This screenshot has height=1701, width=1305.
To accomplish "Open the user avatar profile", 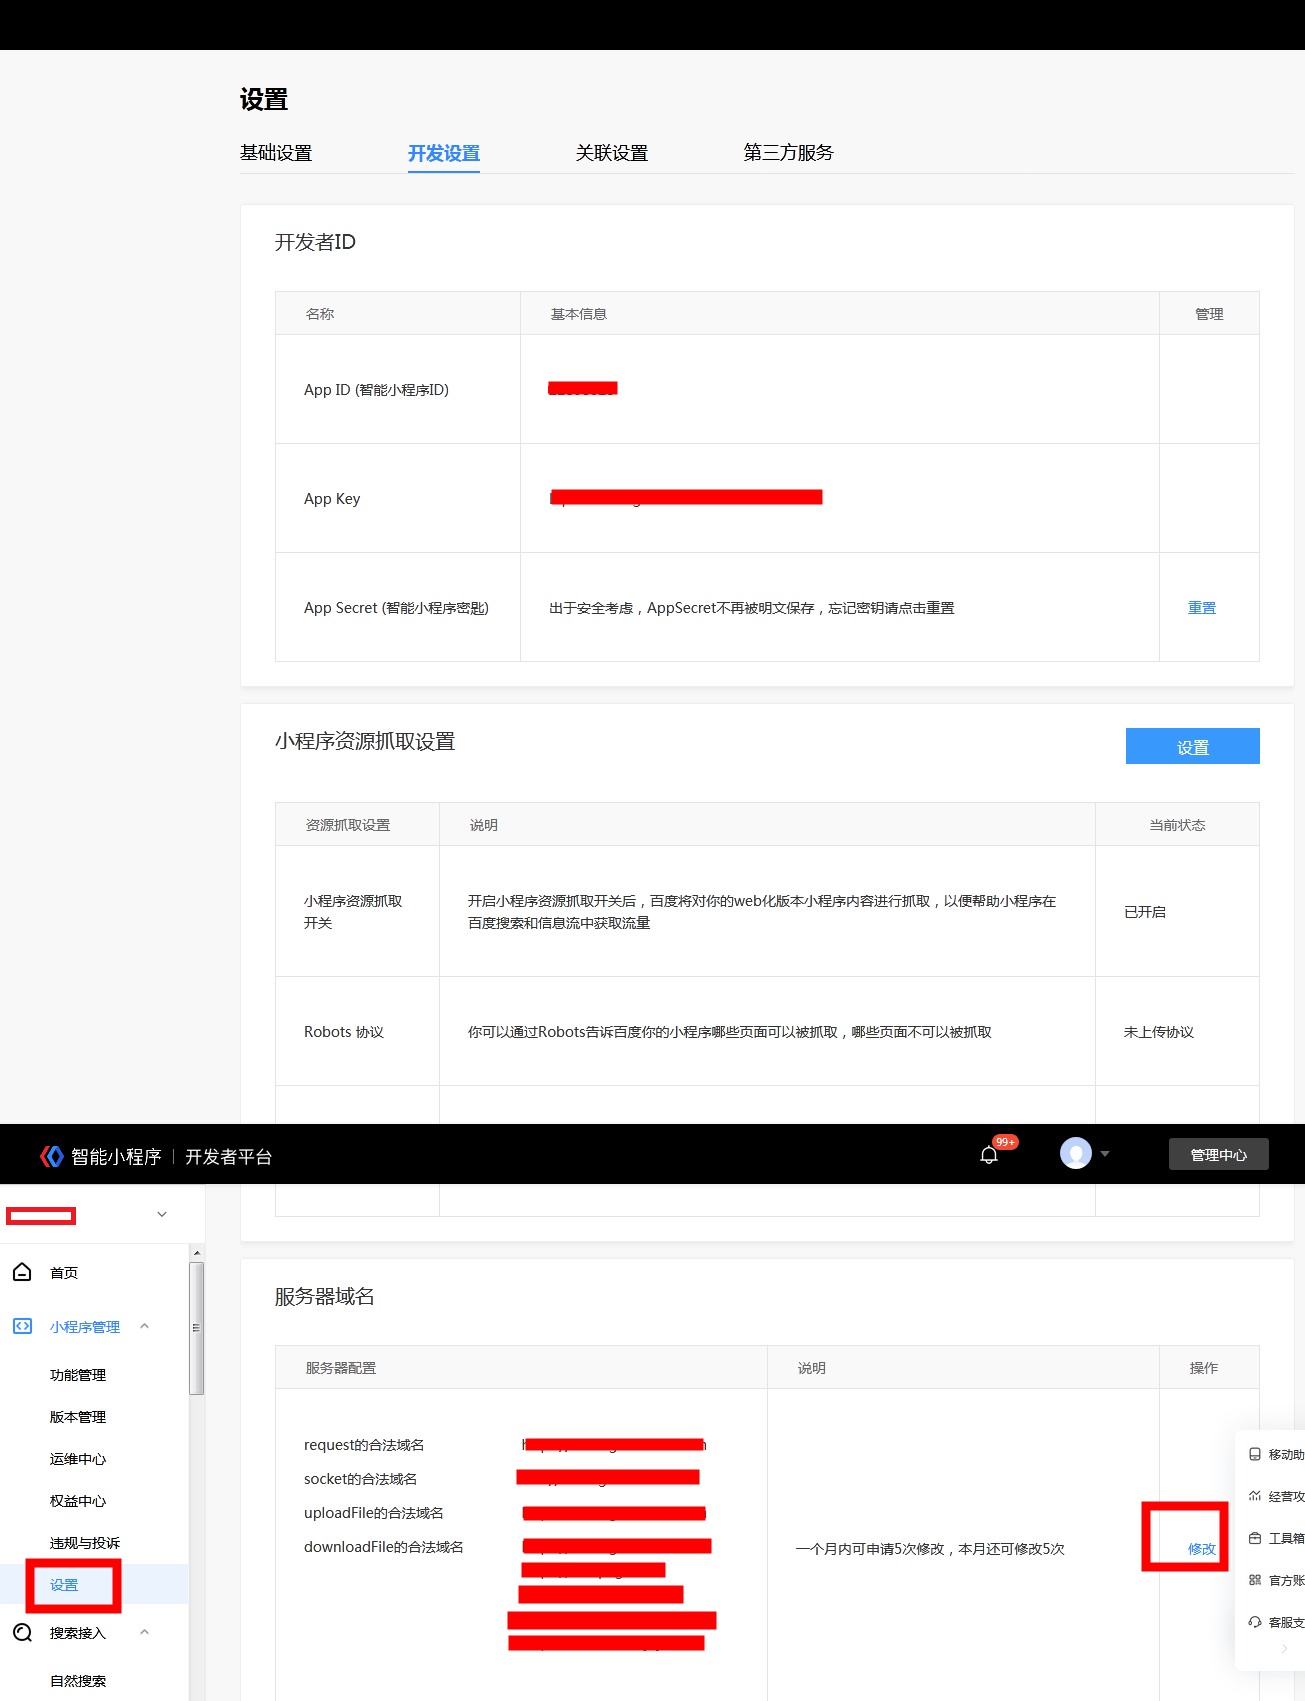I will pos(1075,1153).
